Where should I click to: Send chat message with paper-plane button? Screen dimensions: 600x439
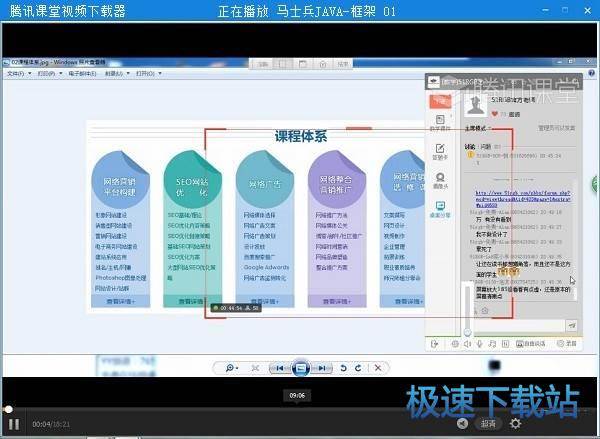point(572,326)
